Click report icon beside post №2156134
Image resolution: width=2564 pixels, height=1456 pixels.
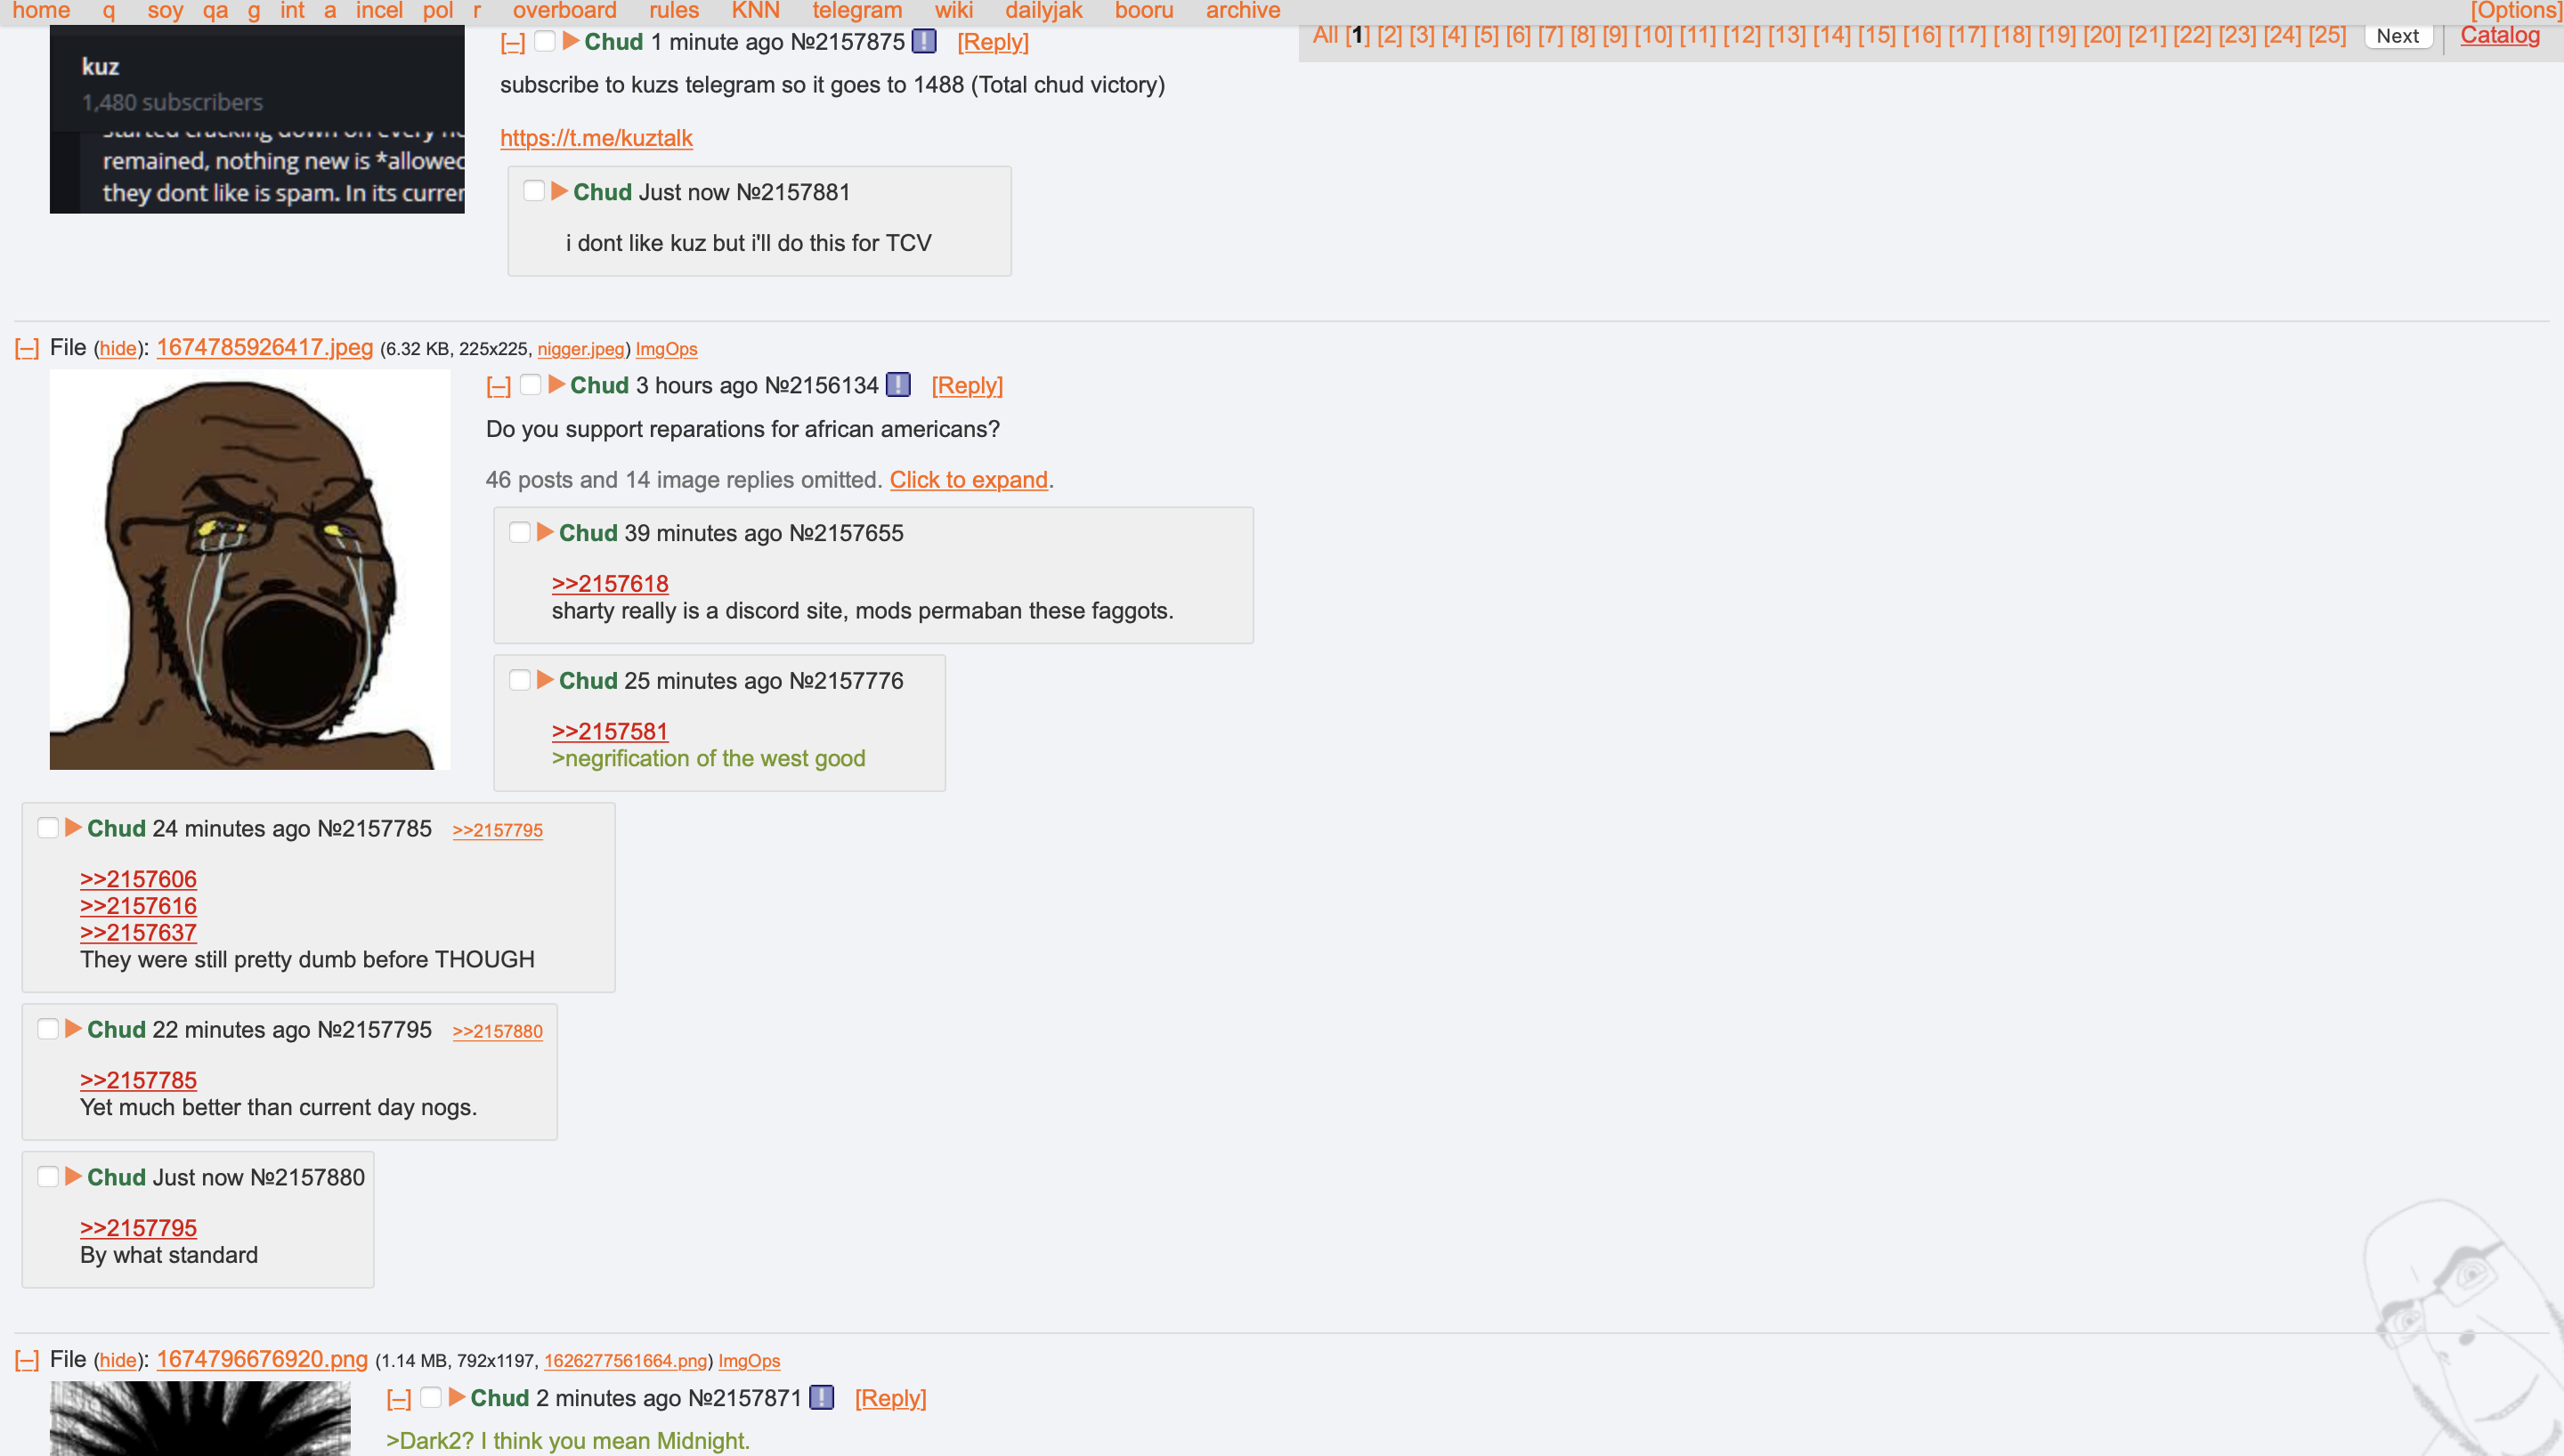click(x=898, y=385)
